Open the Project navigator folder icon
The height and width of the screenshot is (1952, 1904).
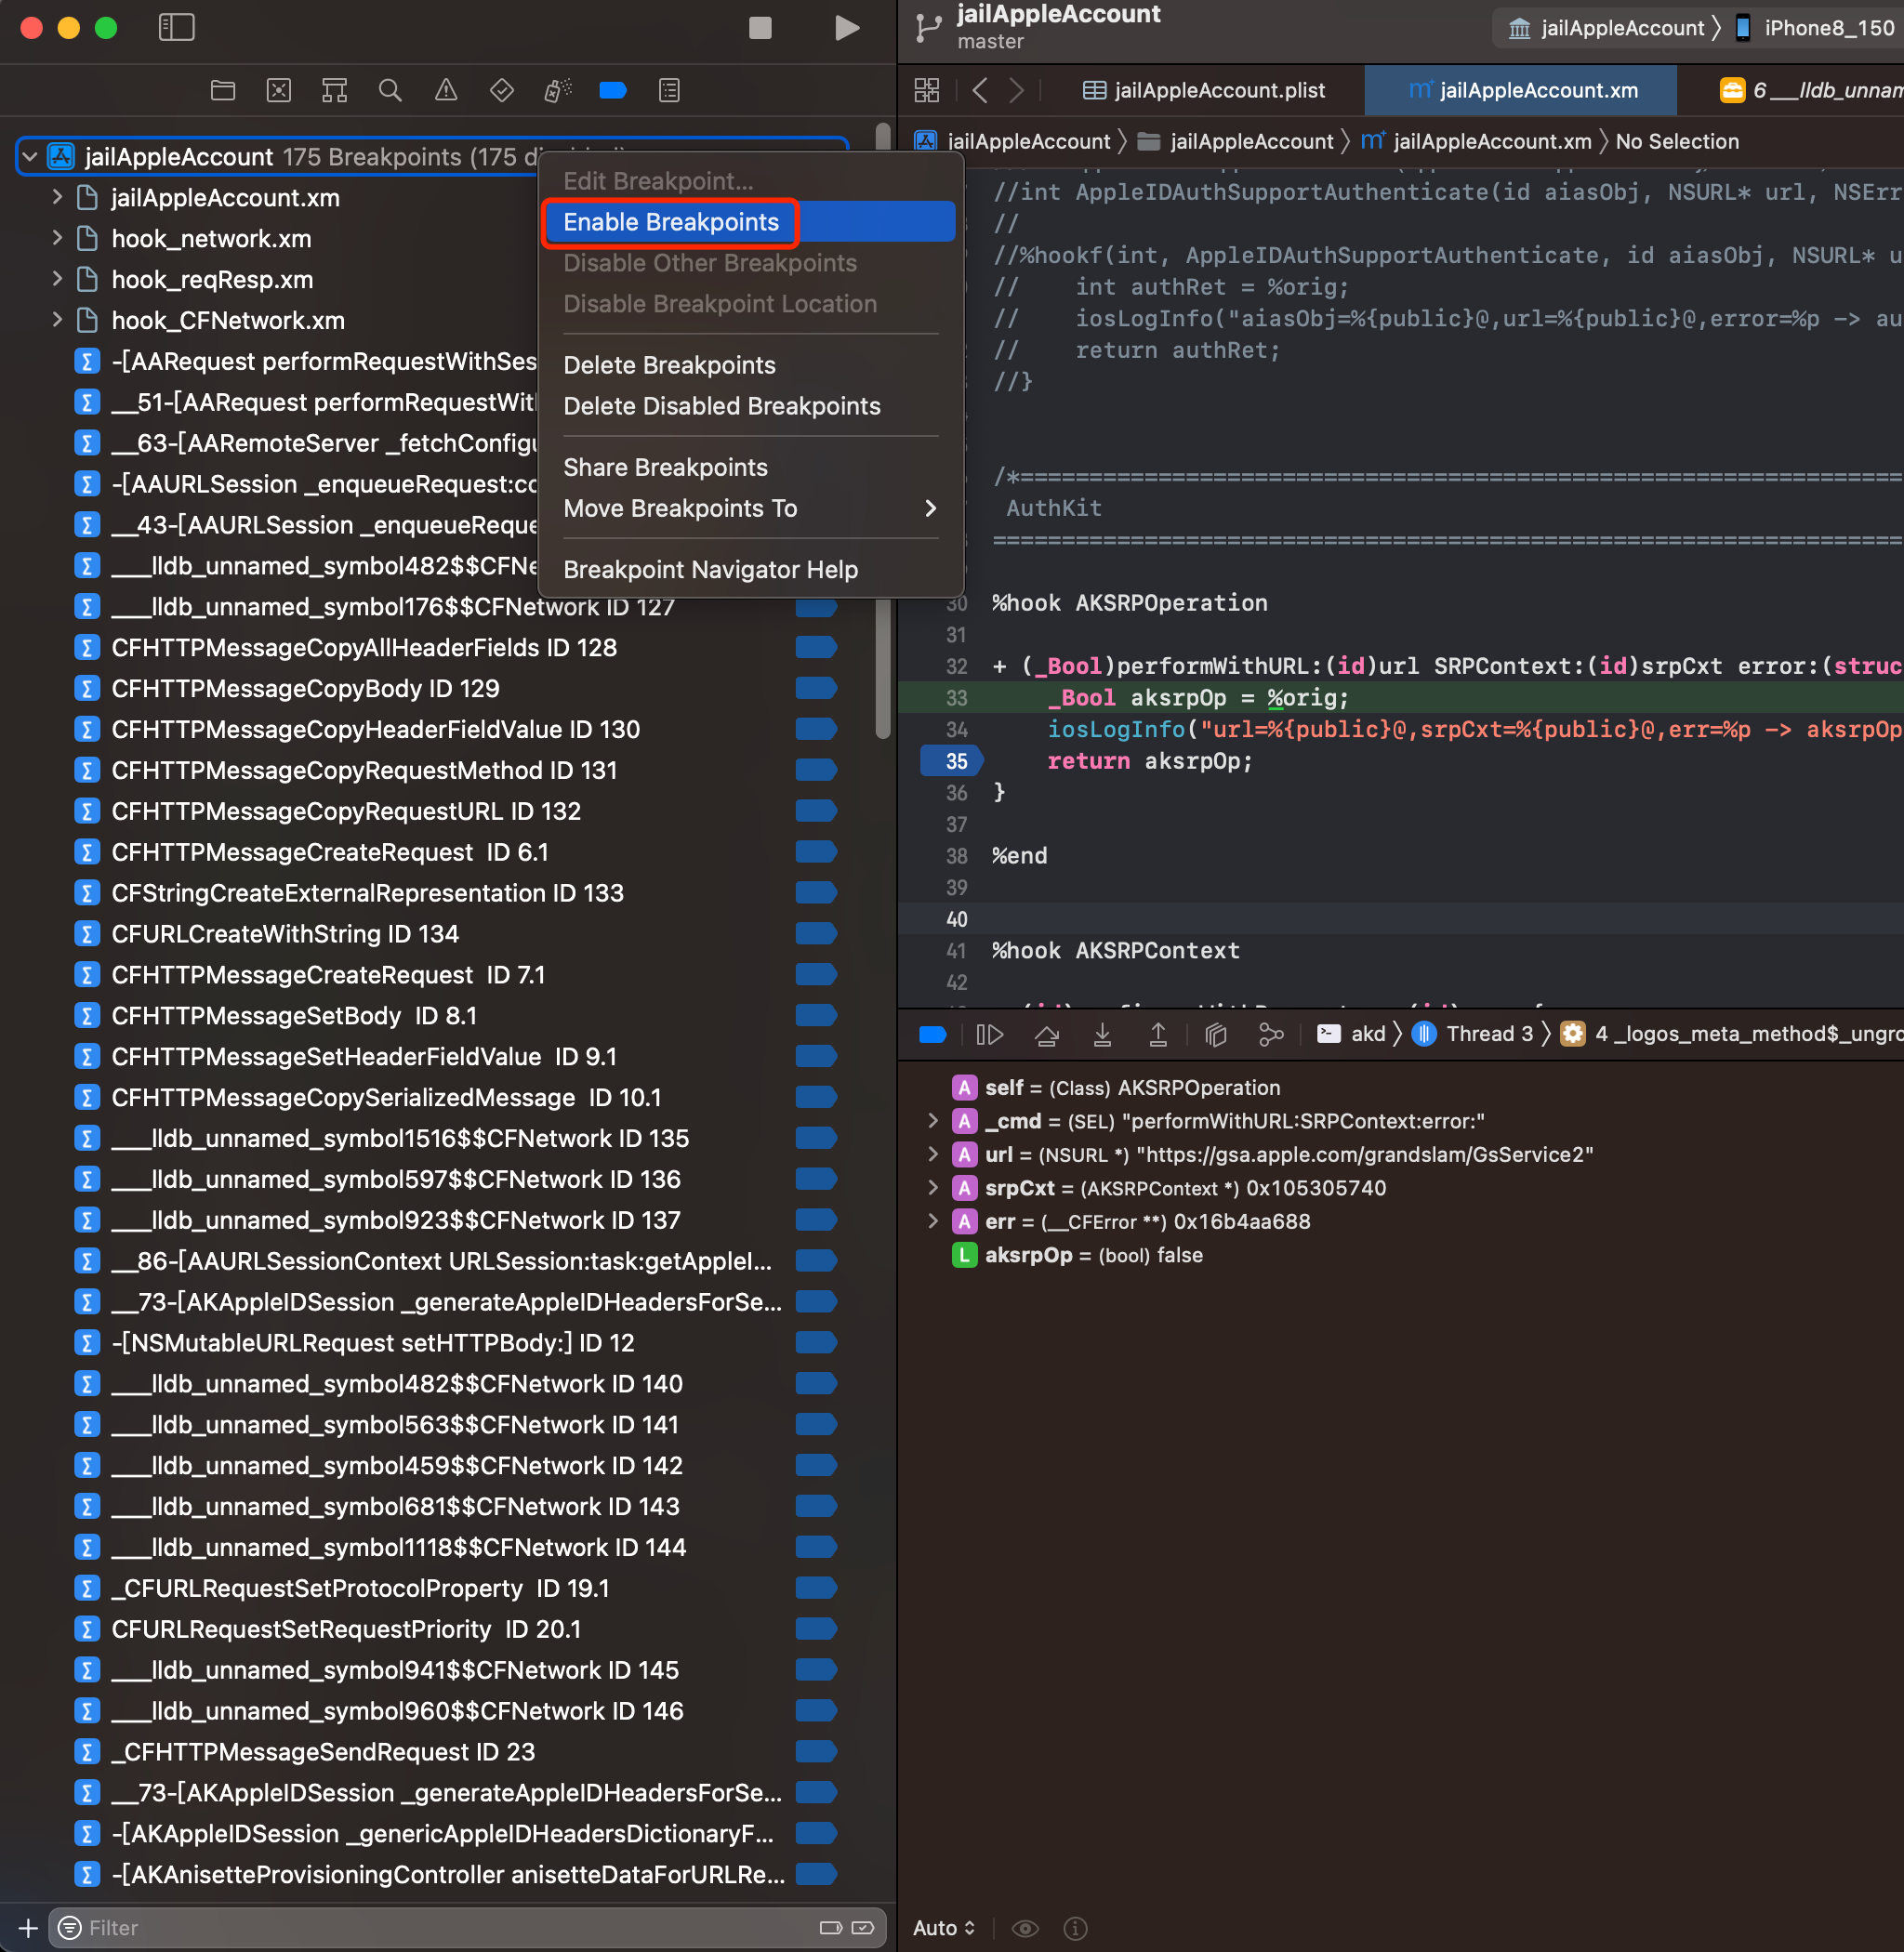click(223, 90)
